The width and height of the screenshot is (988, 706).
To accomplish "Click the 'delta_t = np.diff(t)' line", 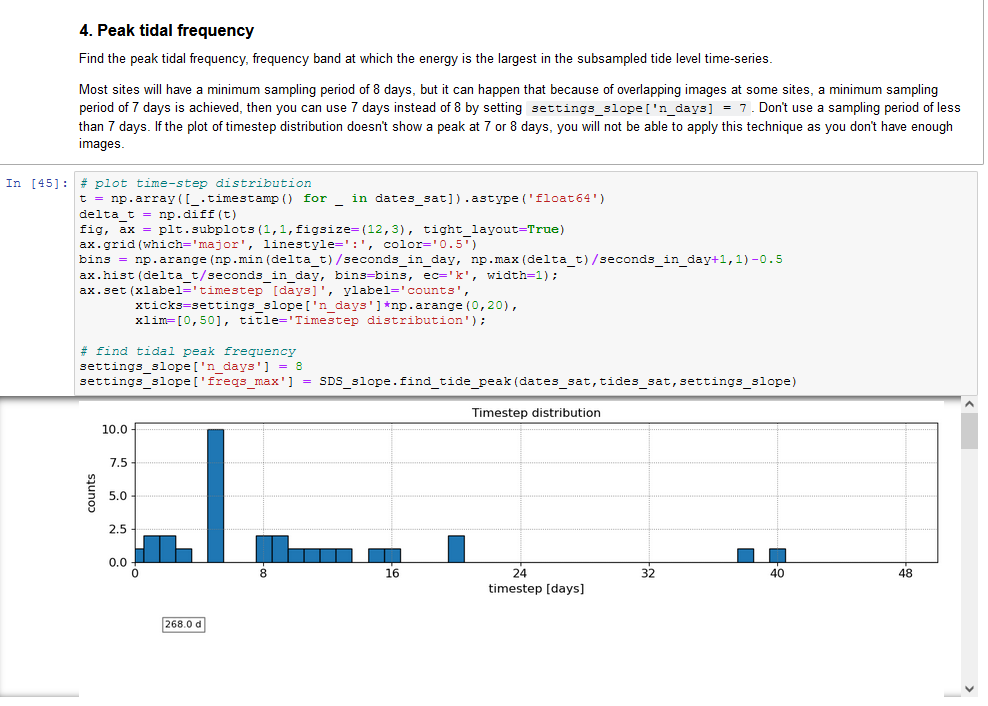I will (x=158, y=214).
